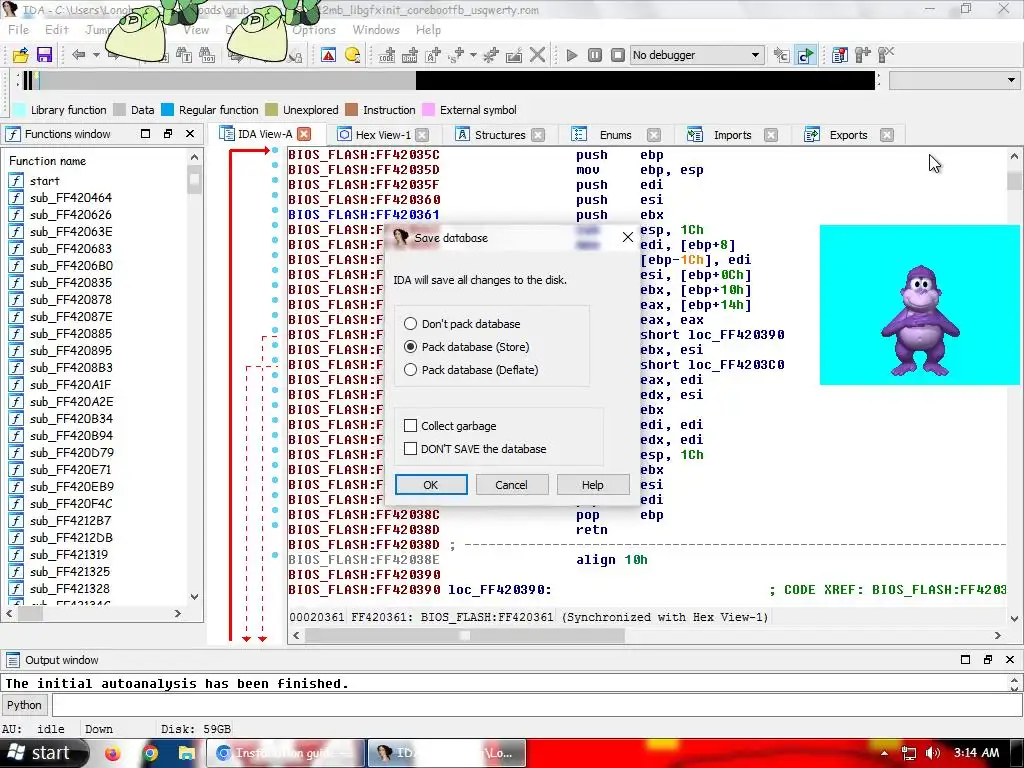
Task: Expand the back arrow history dropdown
Action: (x=96, y=55)
